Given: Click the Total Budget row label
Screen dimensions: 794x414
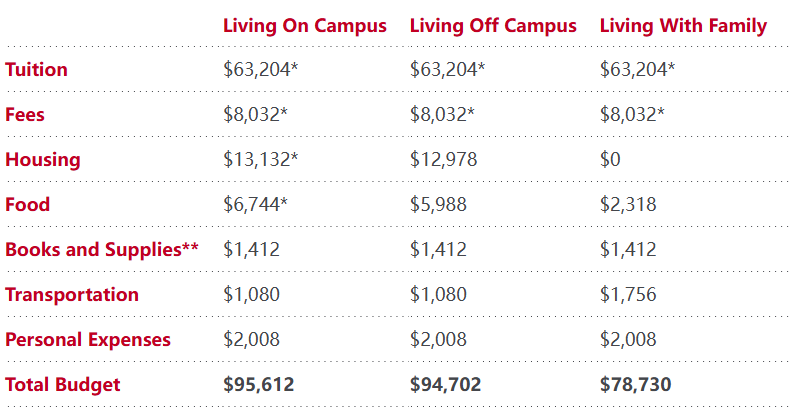Looking at the screenshot, I should click(x=63, y=385).
